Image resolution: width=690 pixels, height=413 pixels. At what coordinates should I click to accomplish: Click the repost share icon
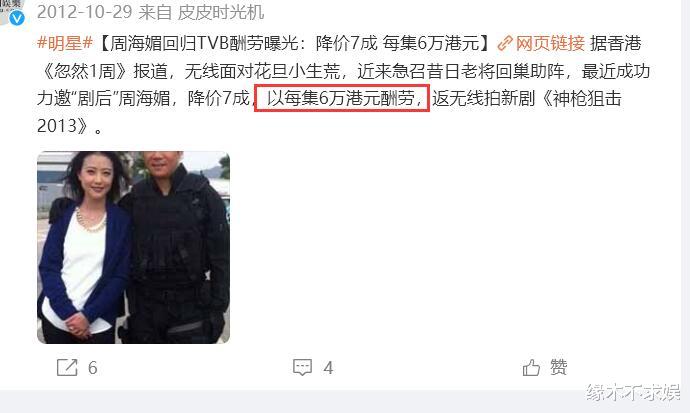coord(67,367)
